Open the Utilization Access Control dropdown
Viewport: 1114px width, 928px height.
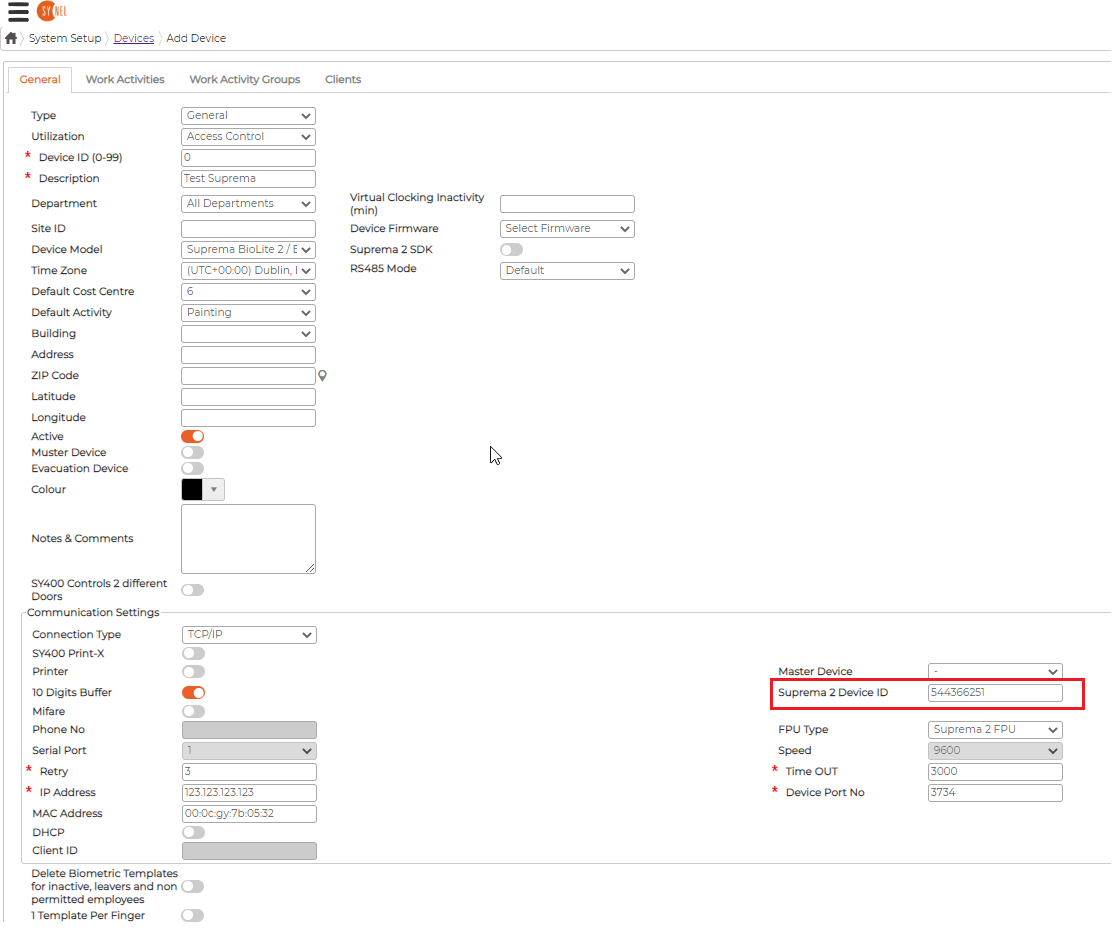[248, 136]
